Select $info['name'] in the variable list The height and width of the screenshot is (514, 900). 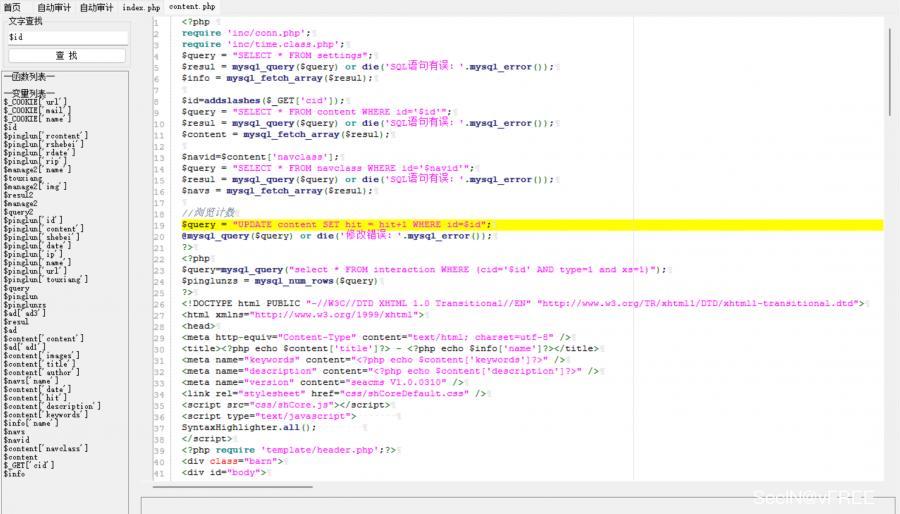pyautogui.click(x=31, y=423)
